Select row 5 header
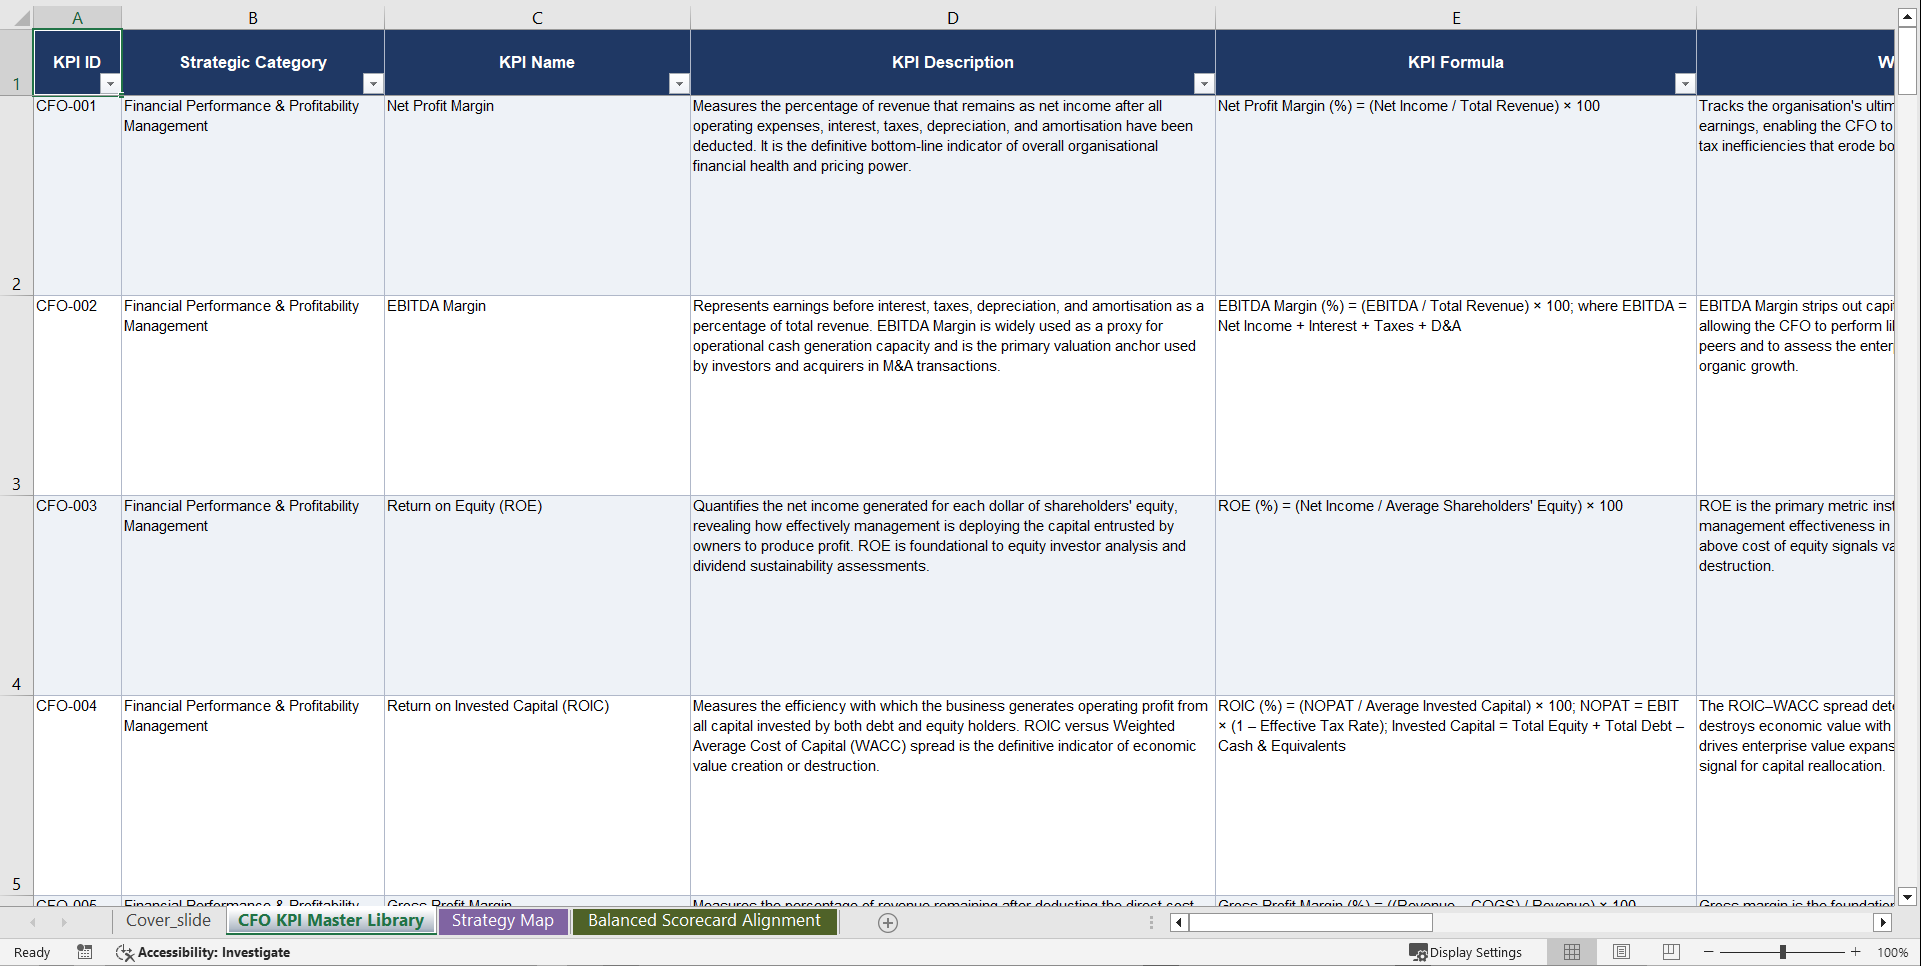Image resolution: width=1921 pixels, height=966 pixels. click(16, 795)
